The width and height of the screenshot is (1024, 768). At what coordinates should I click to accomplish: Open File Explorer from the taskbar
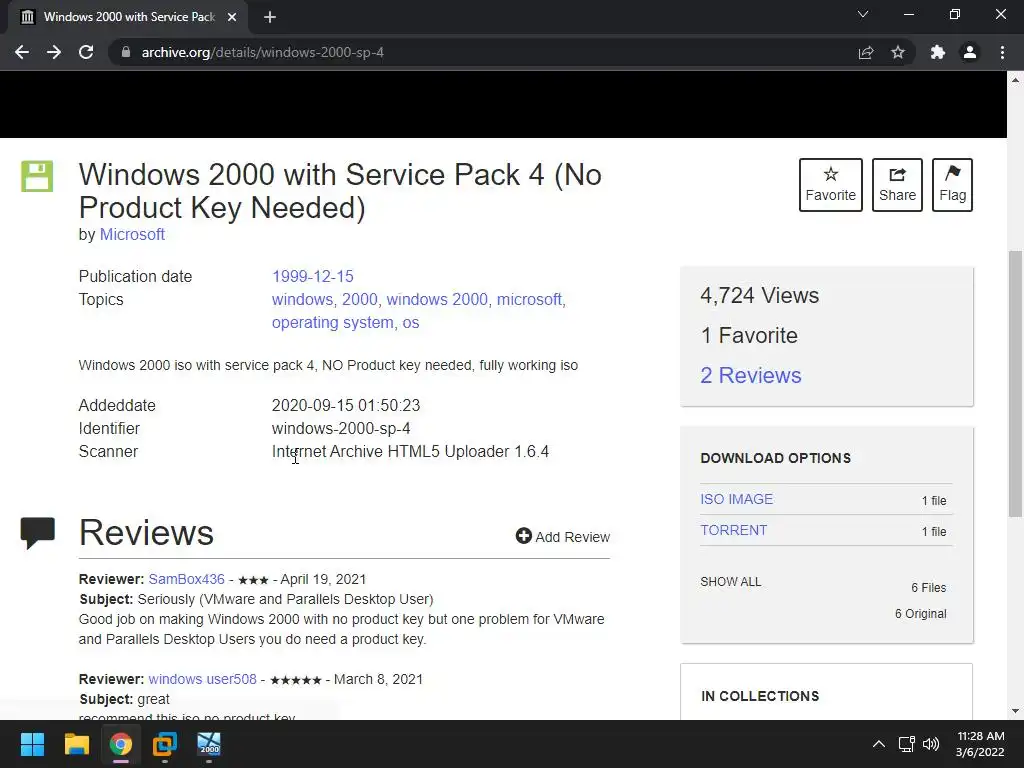(x=76, y=744)
